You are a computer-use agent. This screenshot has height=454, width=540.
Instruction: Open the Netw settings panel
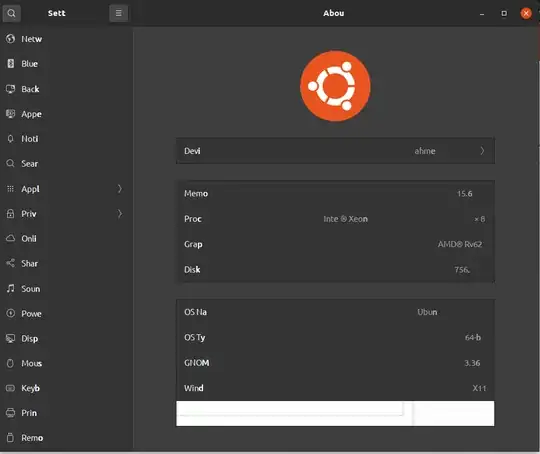pyautogui.click(x=67, y=39)
